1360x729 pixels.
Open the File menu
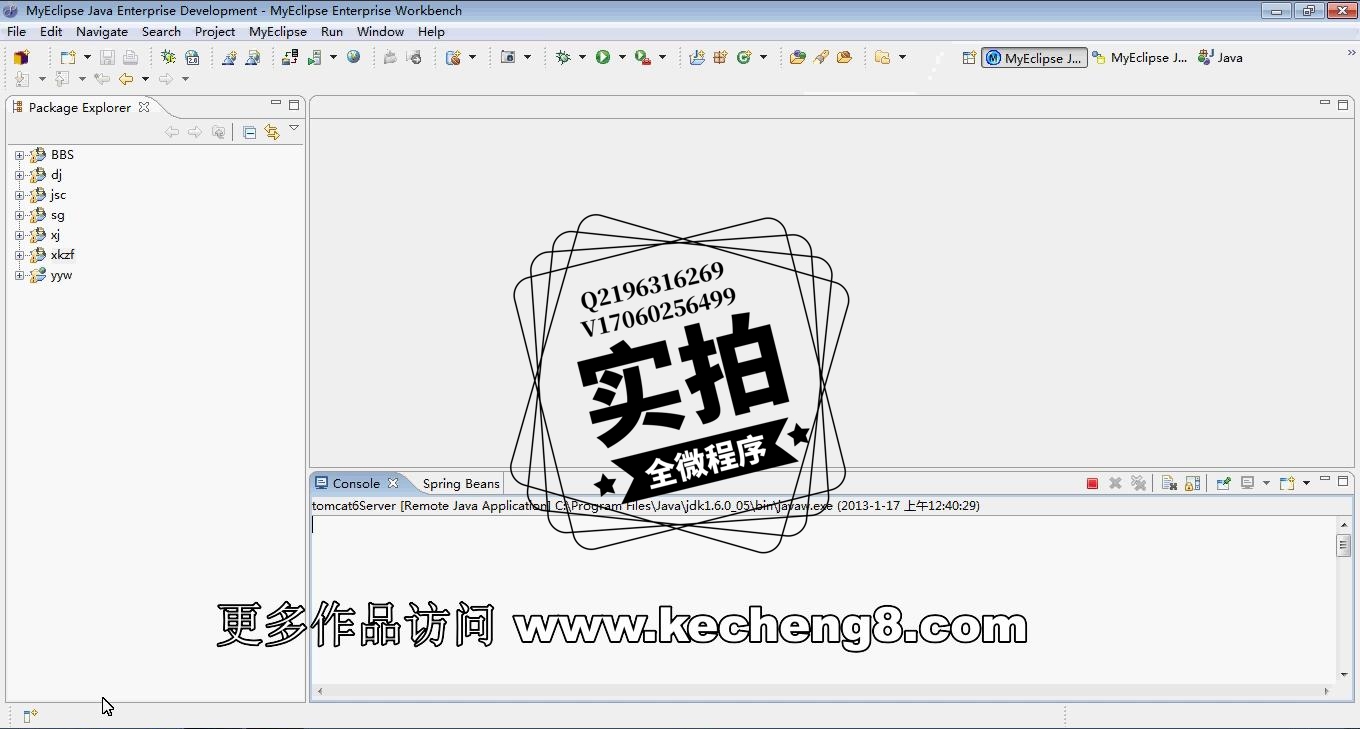click(16, 32)
